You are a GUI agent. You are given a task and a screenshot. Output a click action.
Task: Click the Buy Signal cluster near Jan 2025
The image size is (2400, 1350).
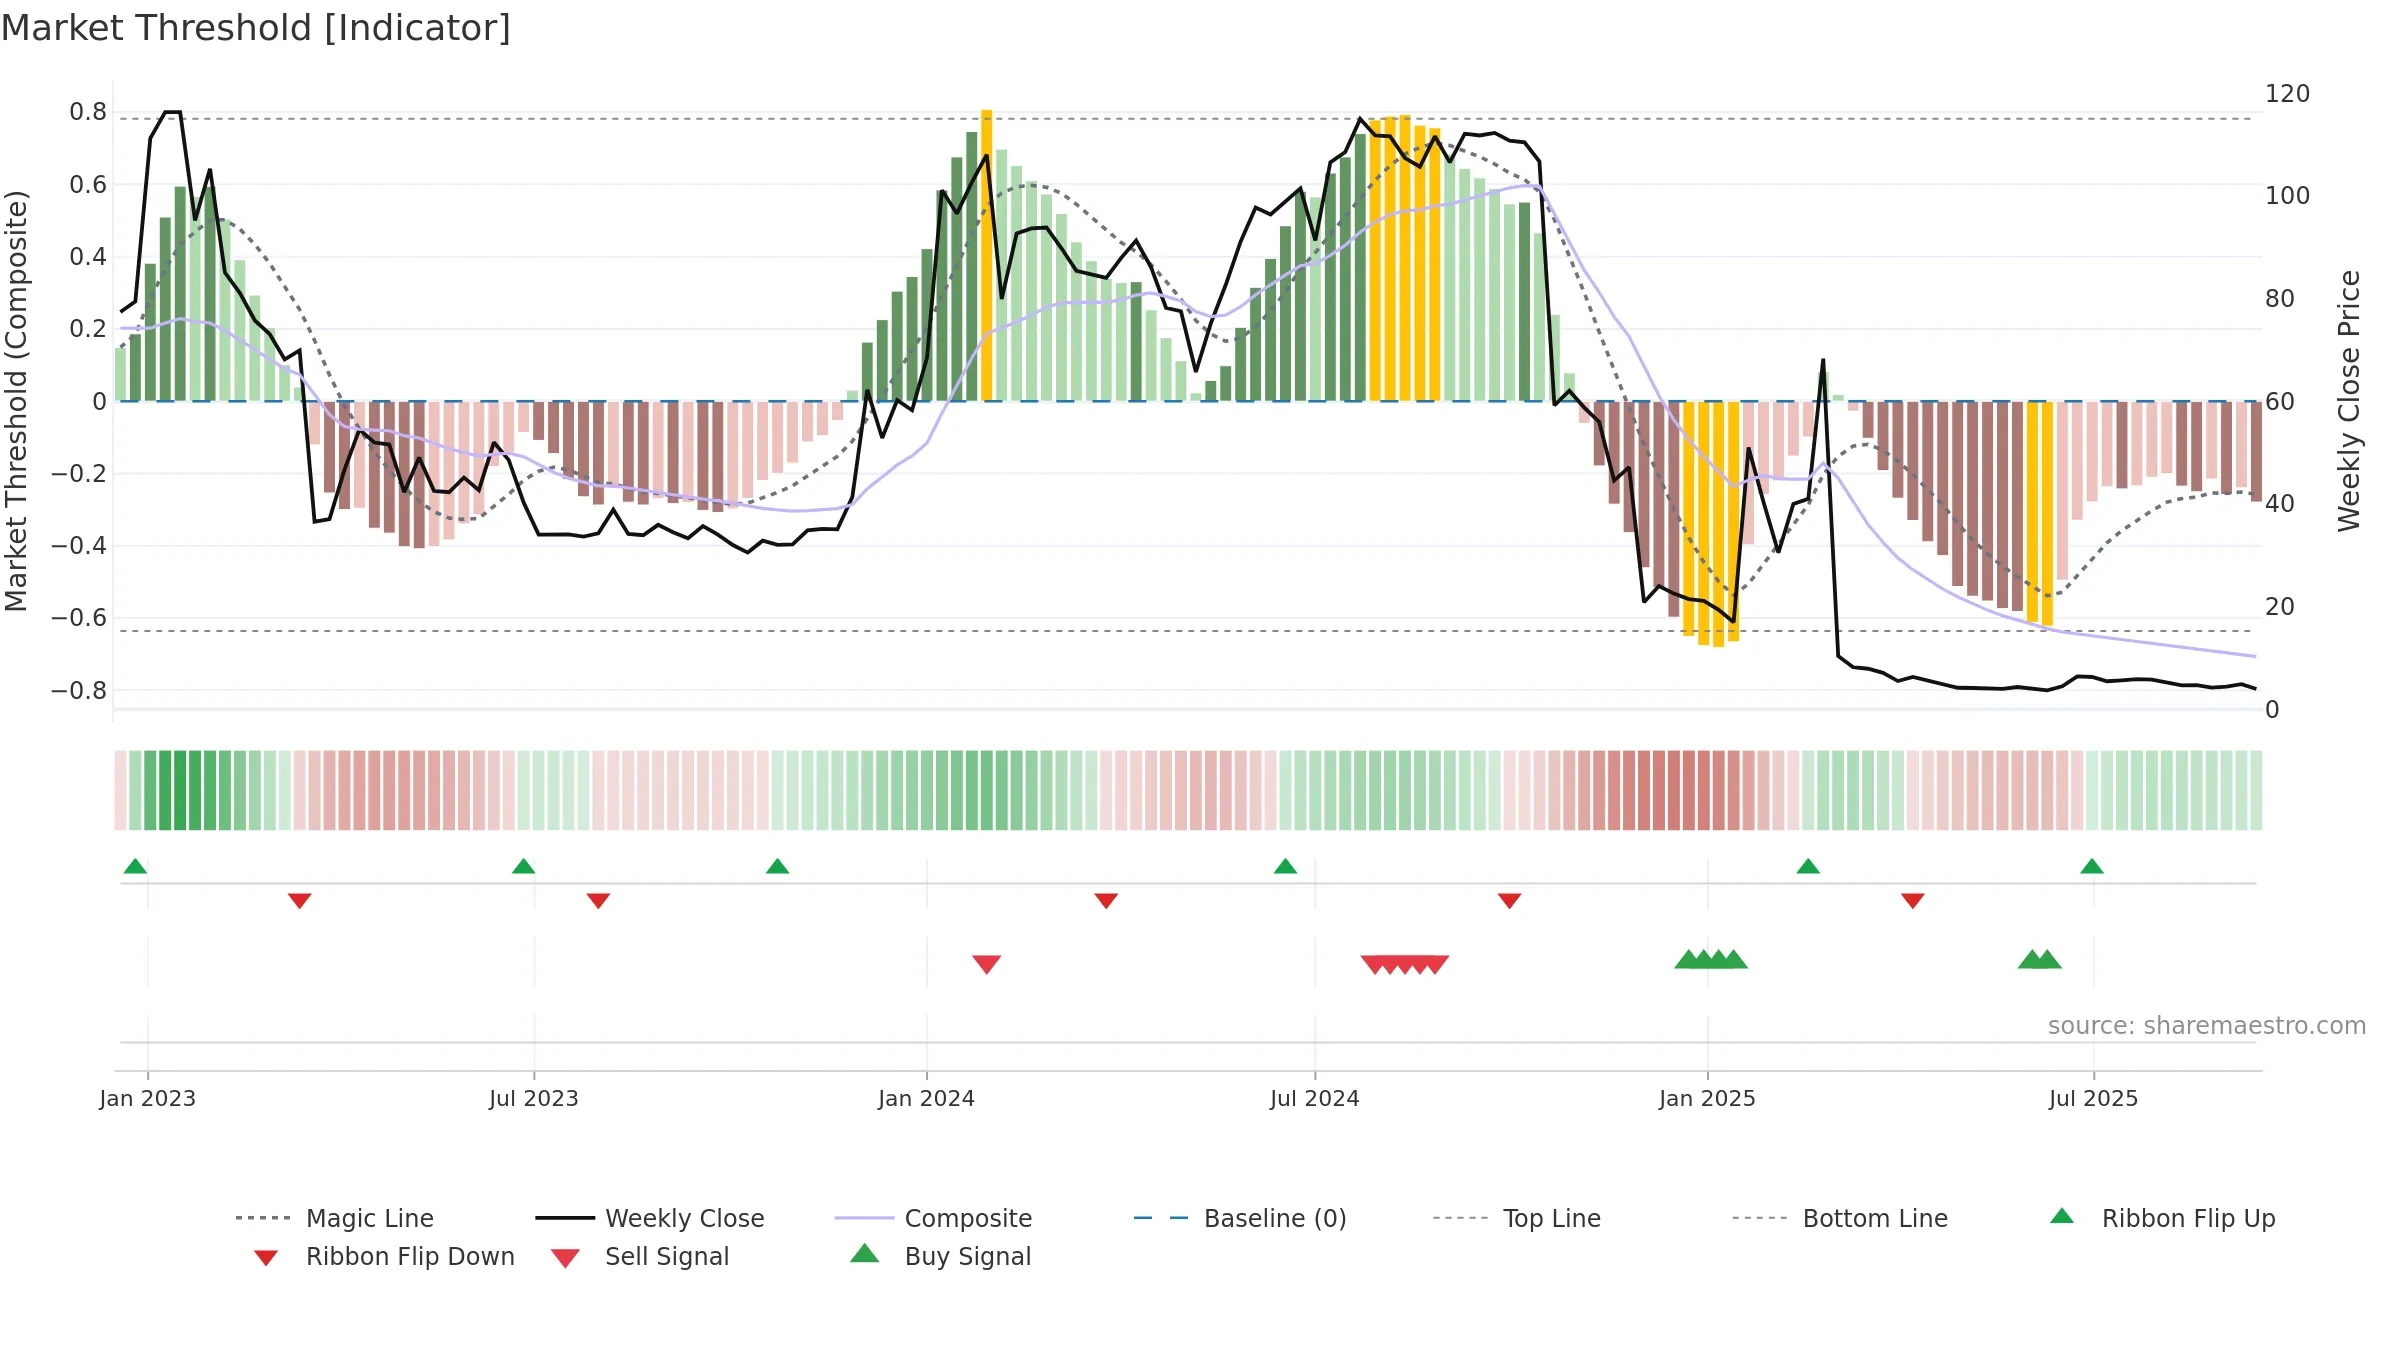tap(1711, 959)
